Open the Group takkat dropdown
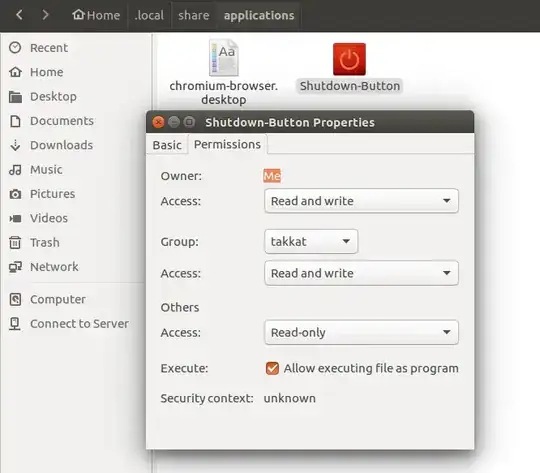 (311, 241)
